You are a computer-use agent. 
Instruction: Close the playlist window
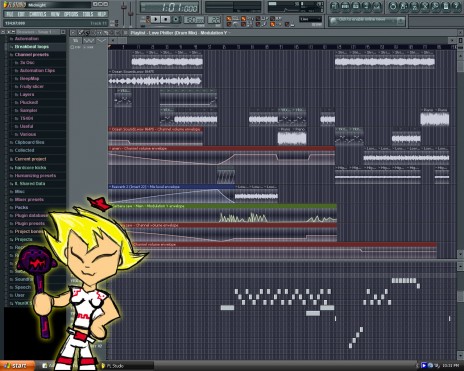[x=459, y=33]
